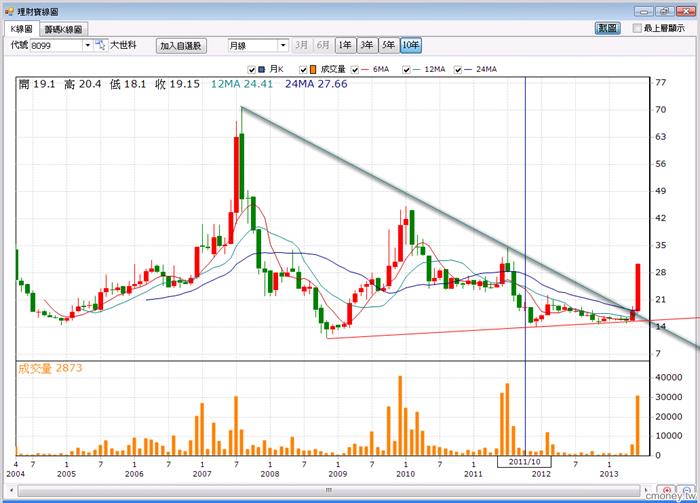Click the blue zoom icon at bottom right
Viewport: 700px width, 503px height.
(x=685, y=491)
